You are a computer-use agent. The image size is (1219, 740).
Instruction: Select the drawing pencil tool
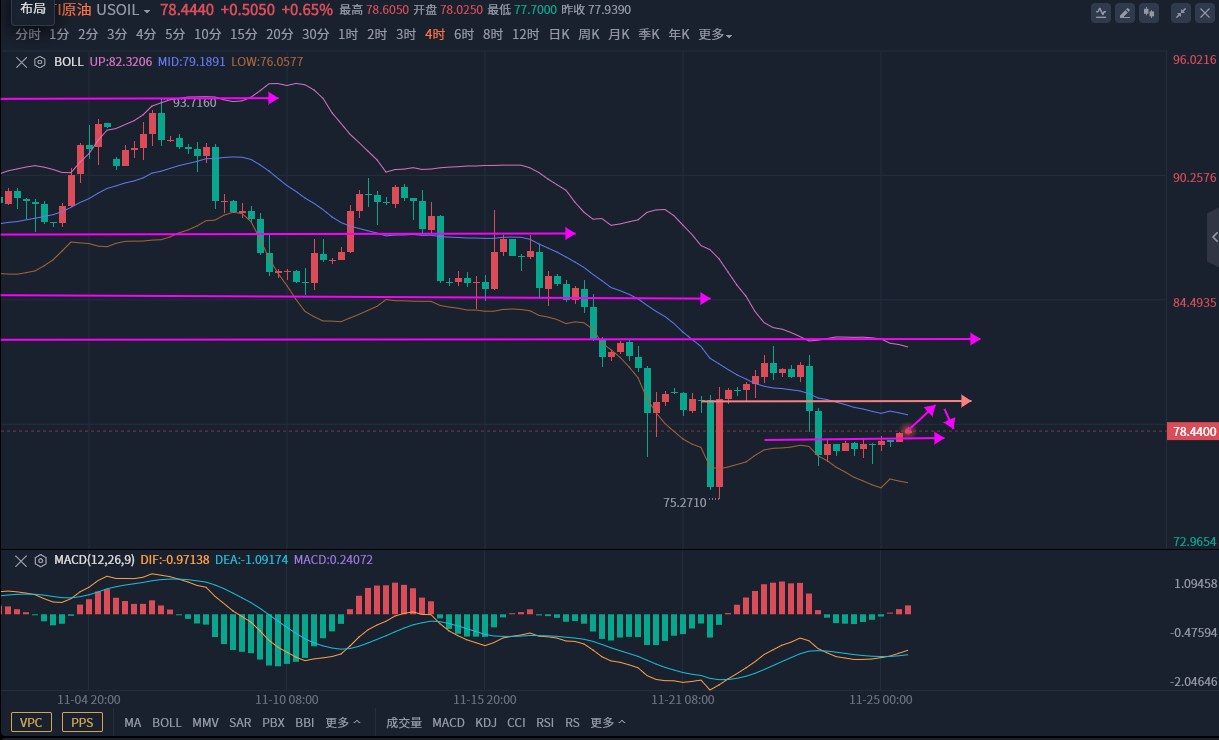[1125, 13]
